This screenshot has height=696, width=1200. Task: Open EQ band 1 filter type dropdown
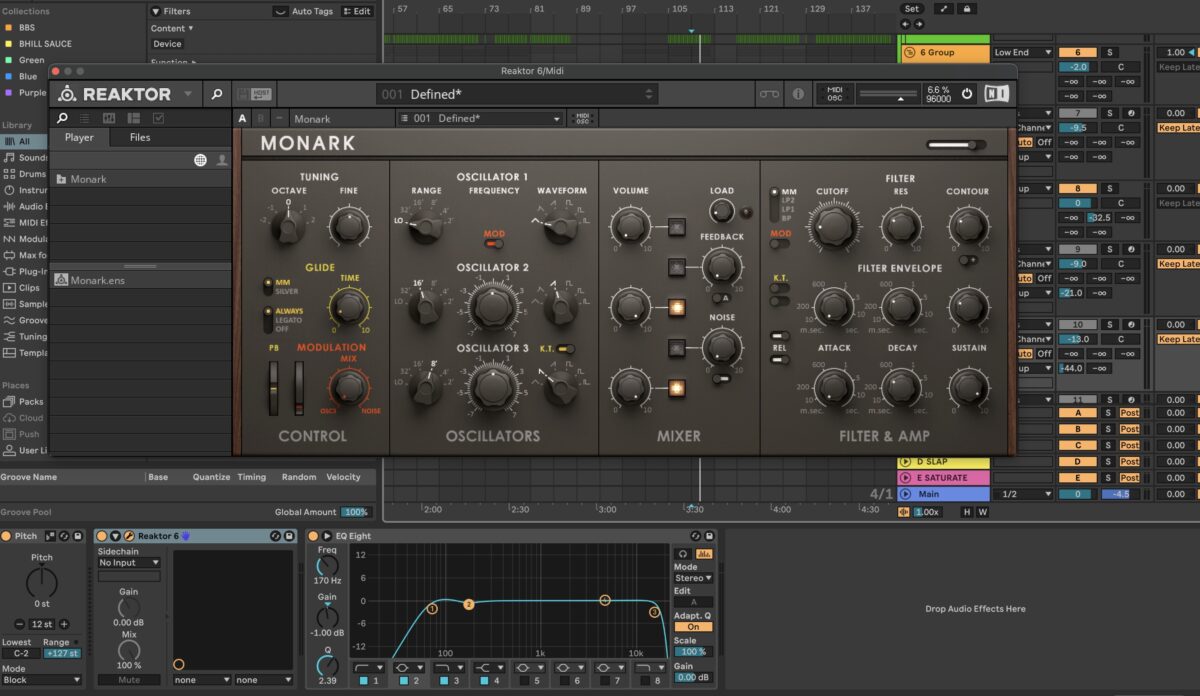[368, 666]
